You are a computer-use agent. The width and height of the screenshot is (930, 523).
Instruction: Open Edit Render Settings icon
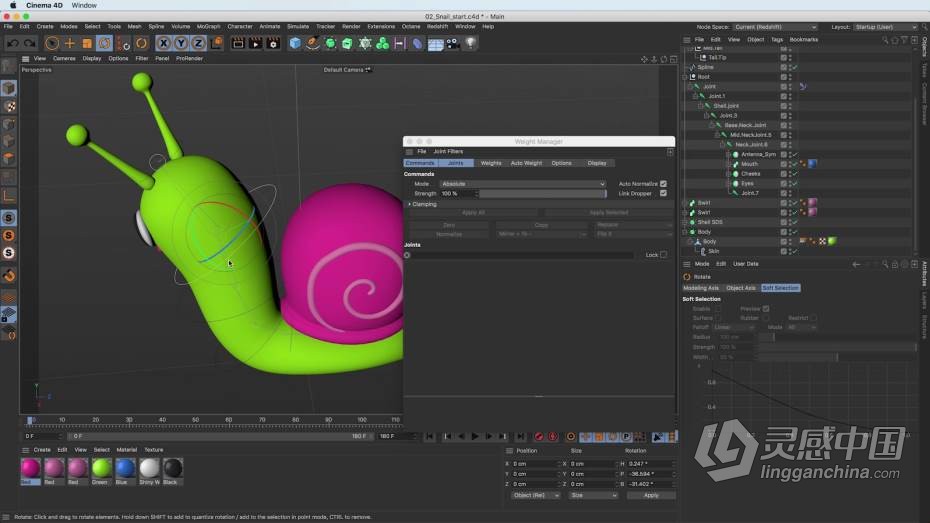click(x=273, y=43)
